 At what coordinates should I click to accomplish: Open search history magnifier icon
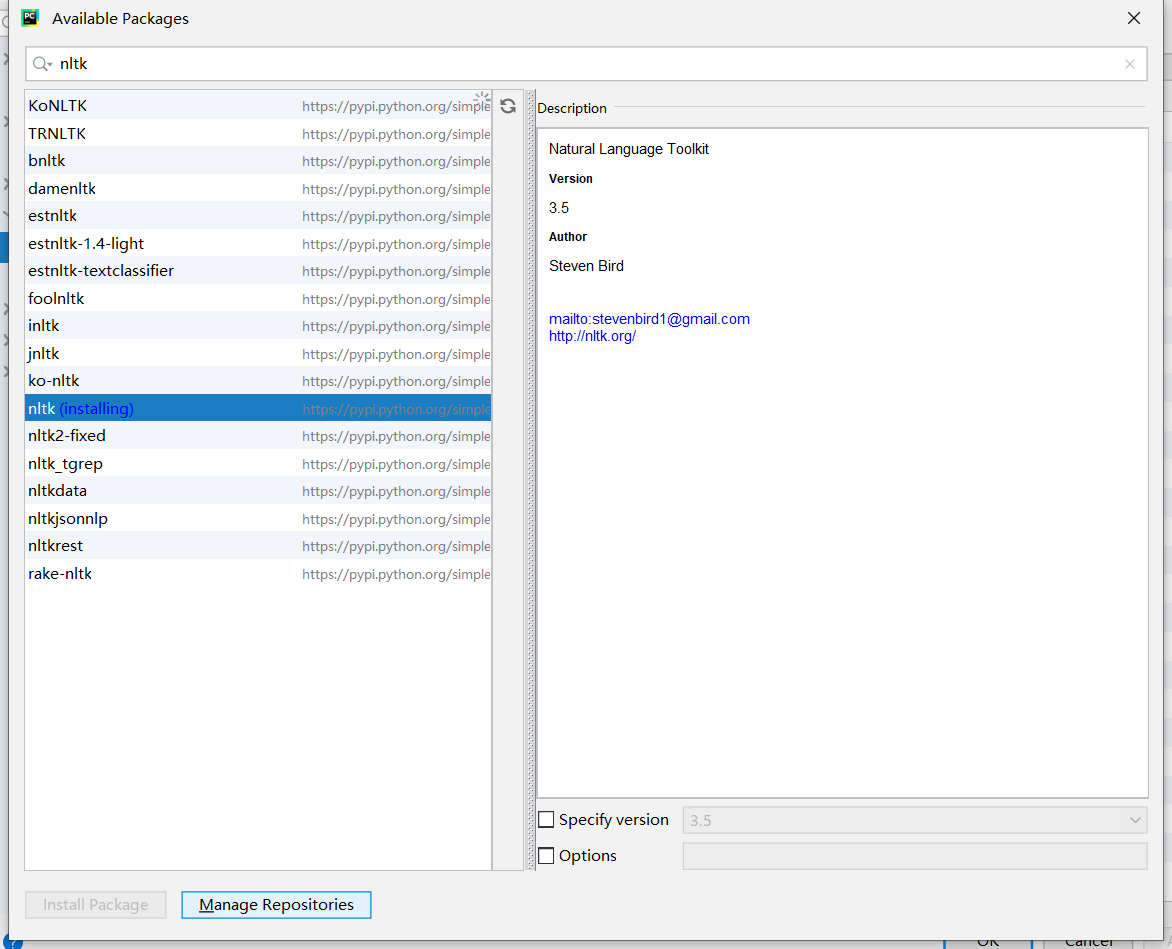(42, 64)
